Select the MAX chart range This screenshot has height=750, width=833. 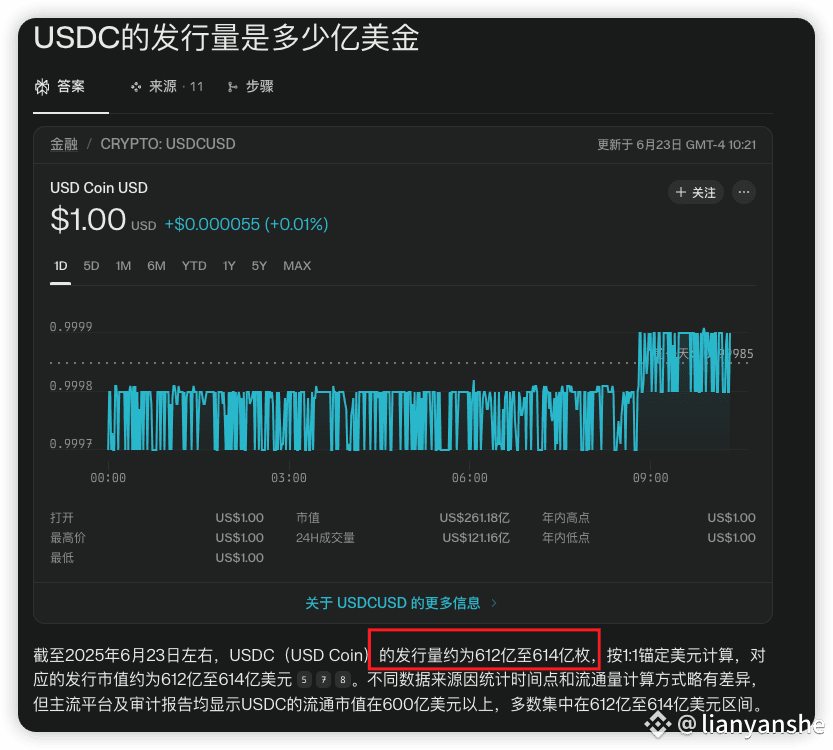pyautogui.click(x=297, y=266)
